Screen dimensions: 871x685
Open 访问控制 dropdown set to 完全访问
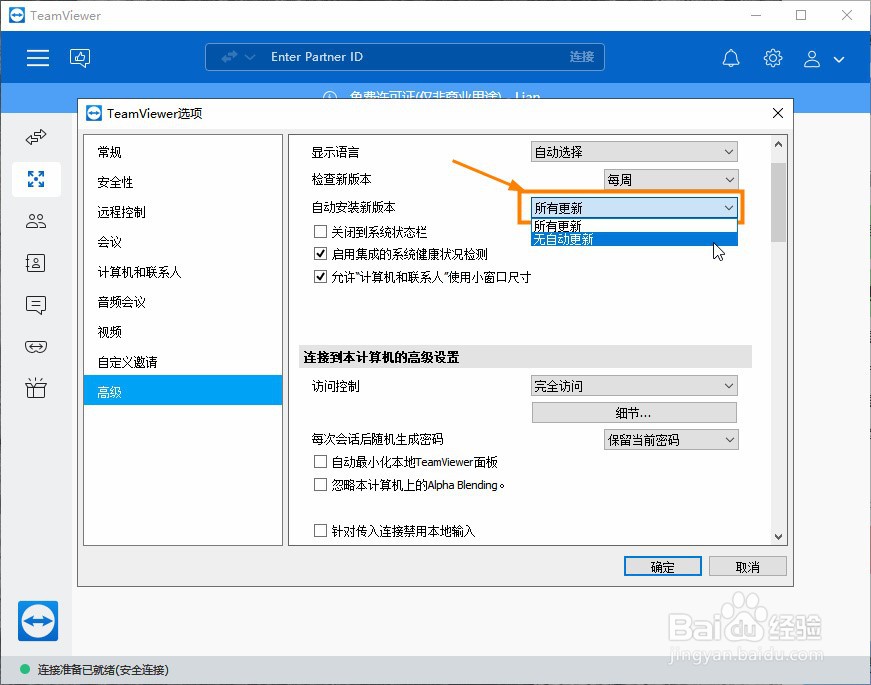(634, 386)
